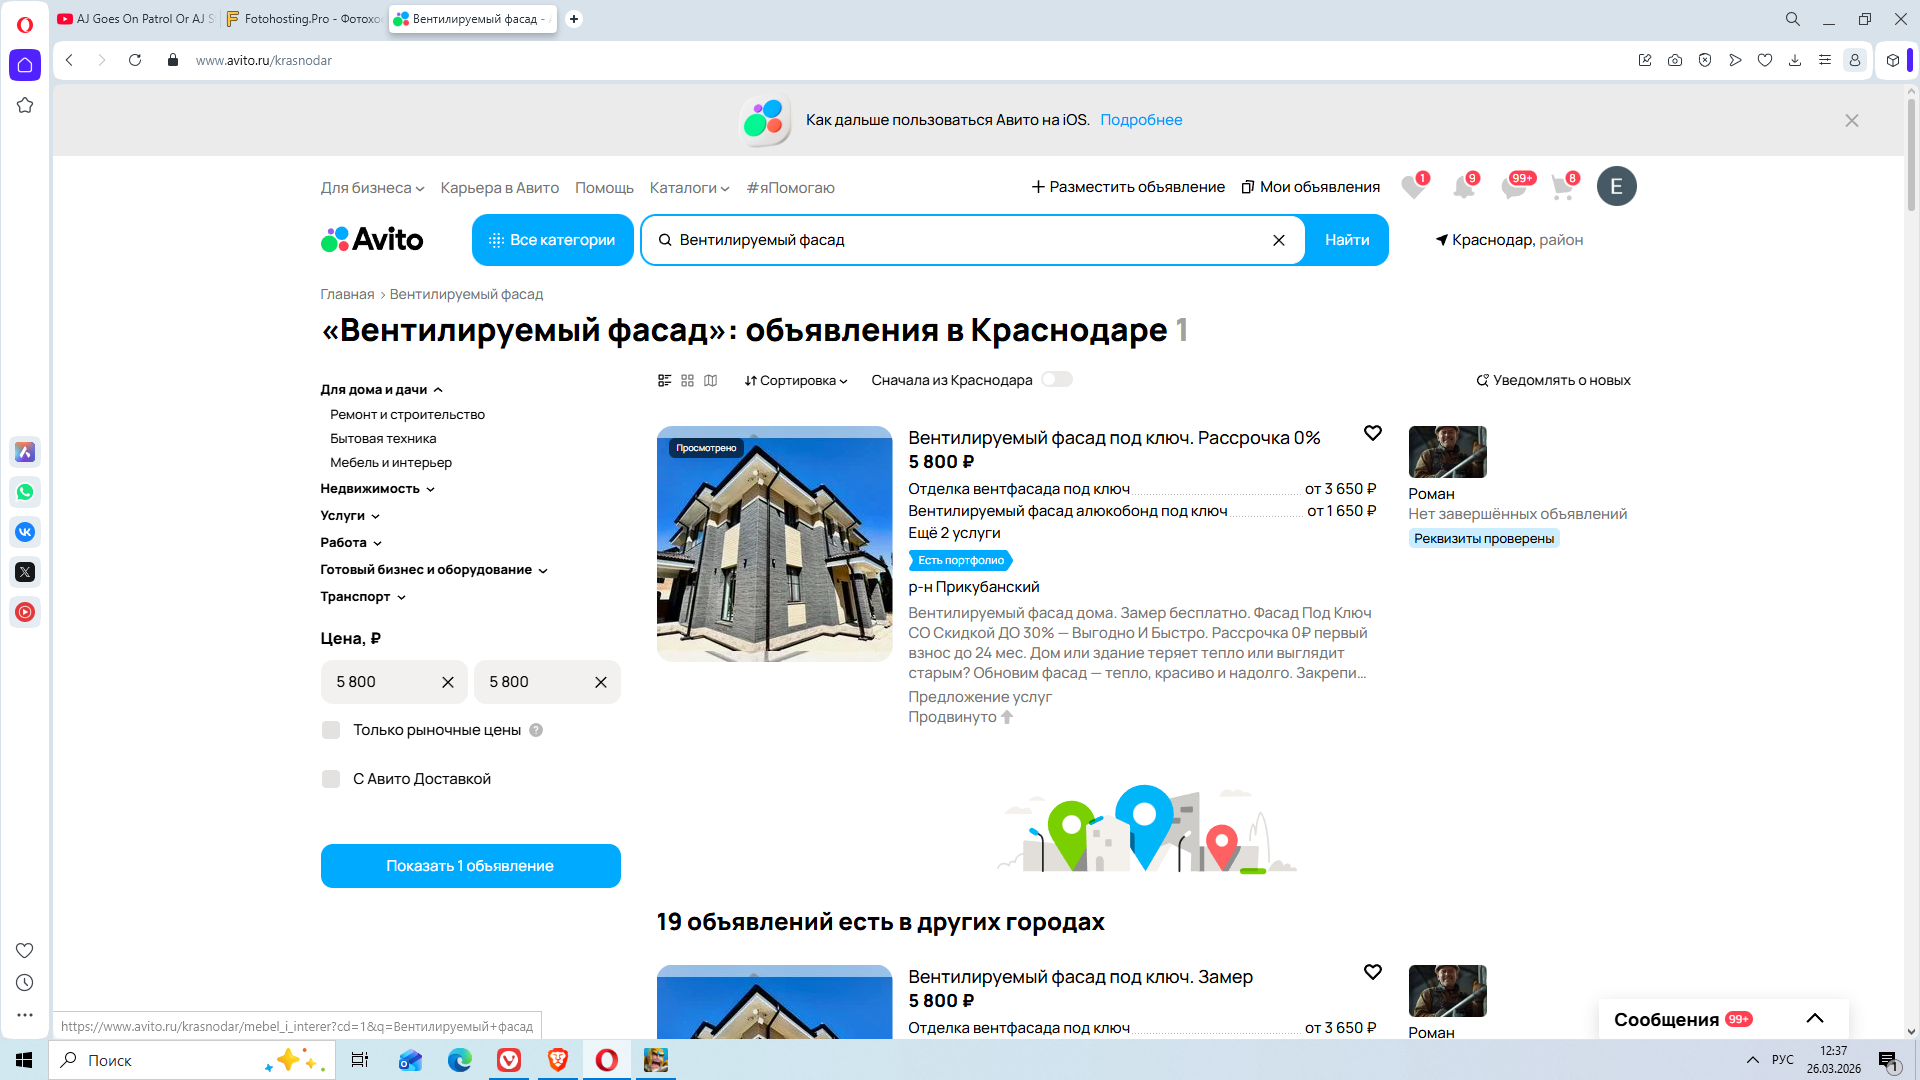Open the shopping cart icon

pyautogui.click(x=1561, y=187)
